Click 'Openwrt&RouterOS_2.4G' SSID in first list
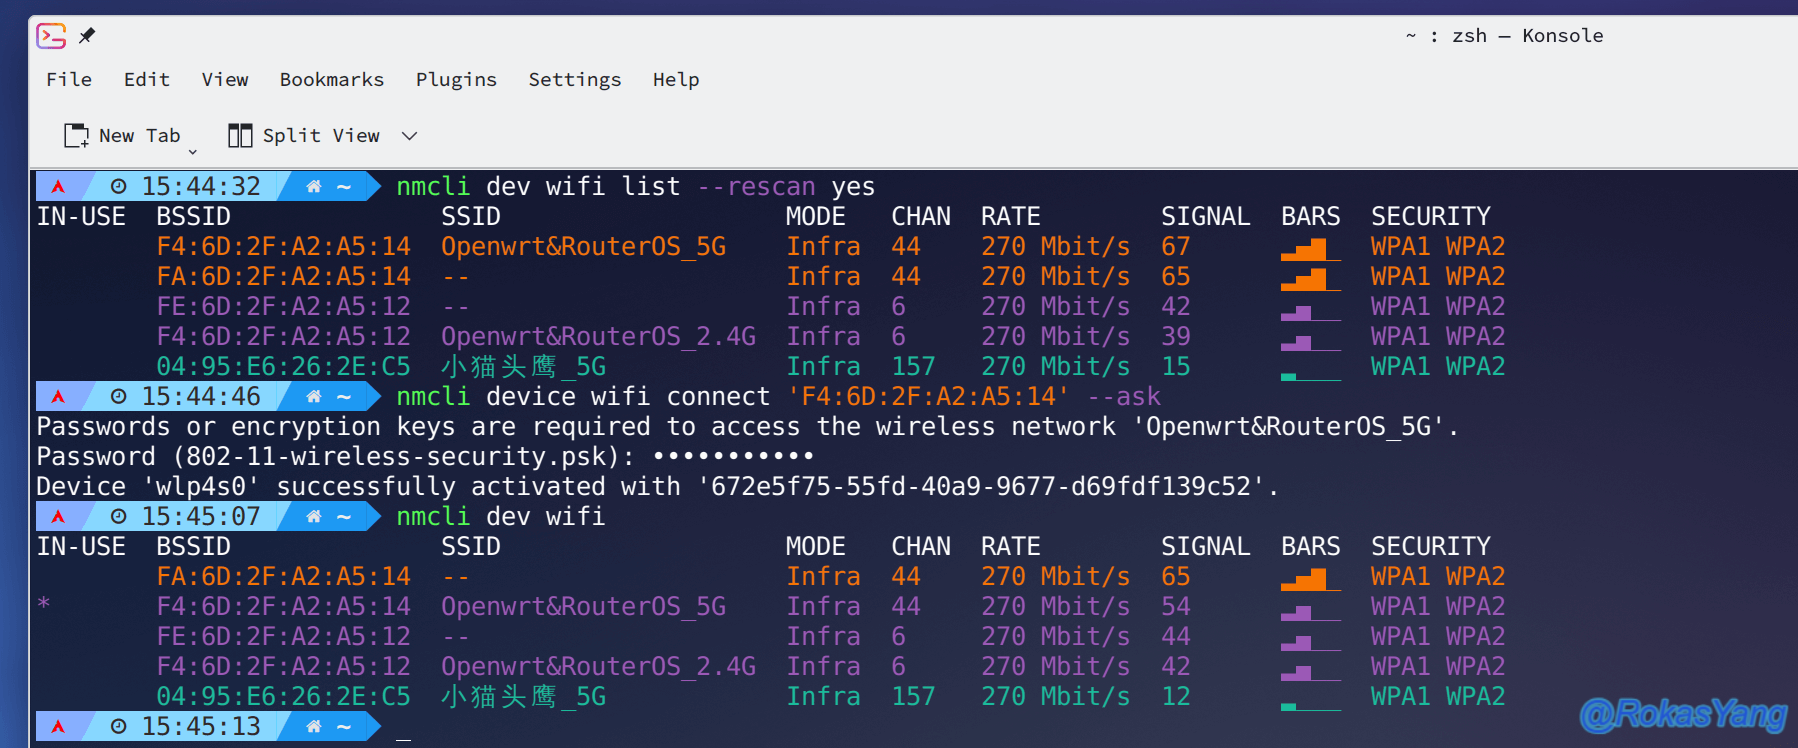Image resolution: width=1798 pixels, height=748 pixels. coord(599,336)
